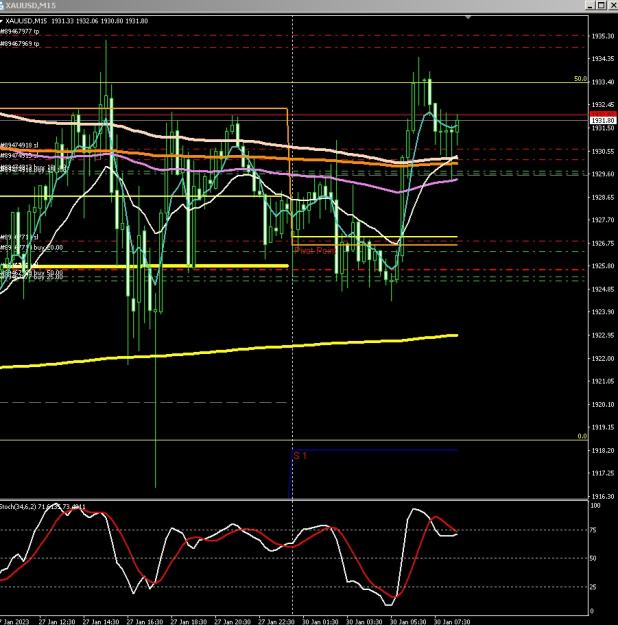Select the #89467977 tp order label
This screenshot has width=618, height=625.
[20, 31]
